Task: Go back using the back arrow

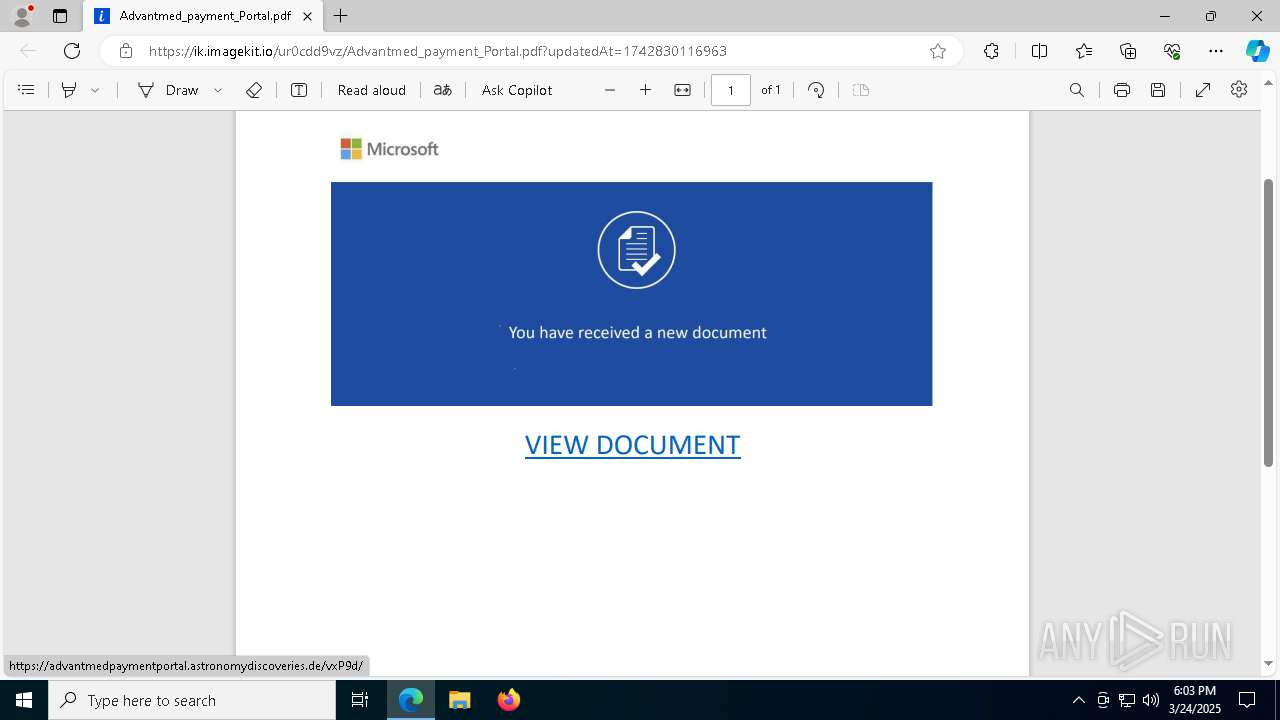Action: point(28,51)
